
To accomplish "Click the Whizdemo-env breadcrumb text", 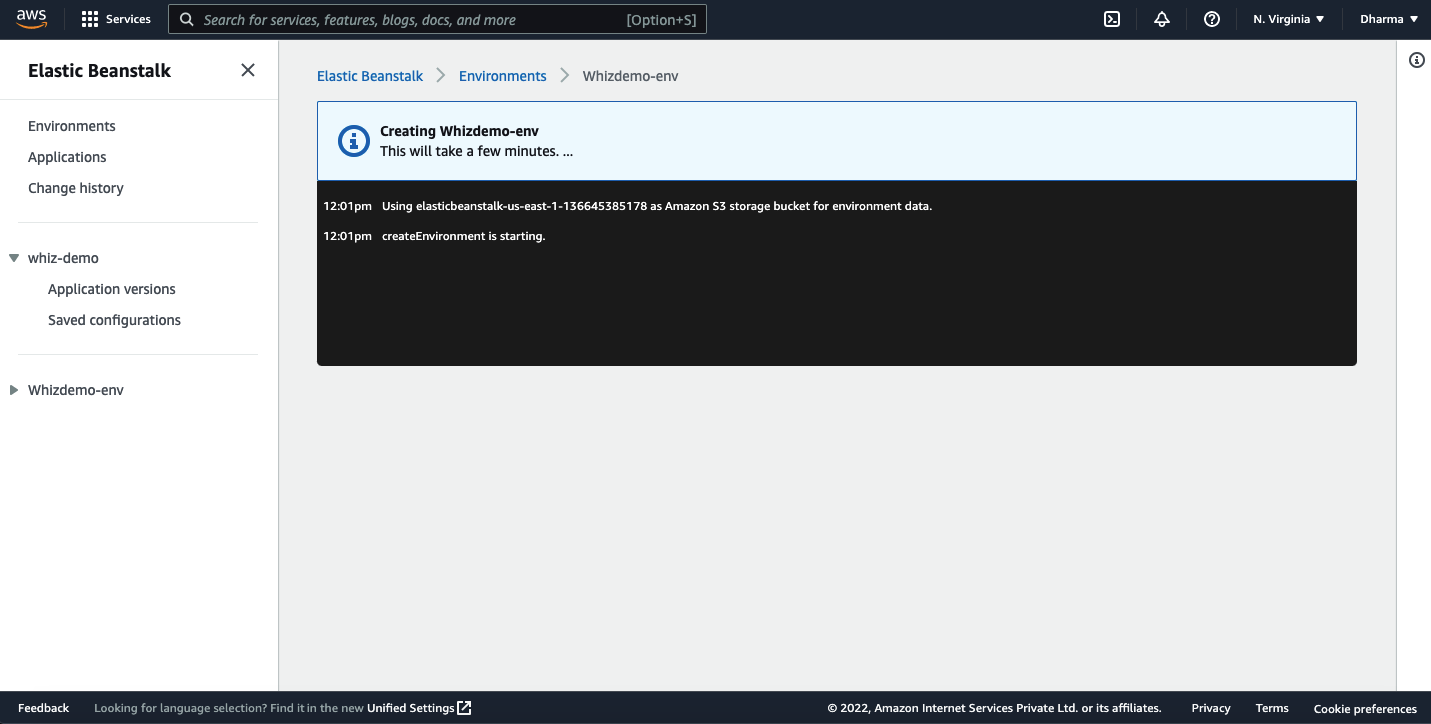I will (x=631, y=76).
